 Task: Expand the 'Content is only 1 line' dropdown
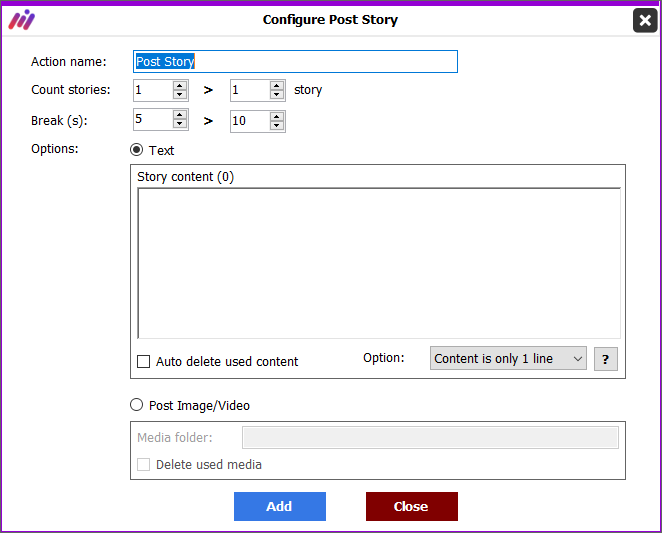(x=508, y=359)
